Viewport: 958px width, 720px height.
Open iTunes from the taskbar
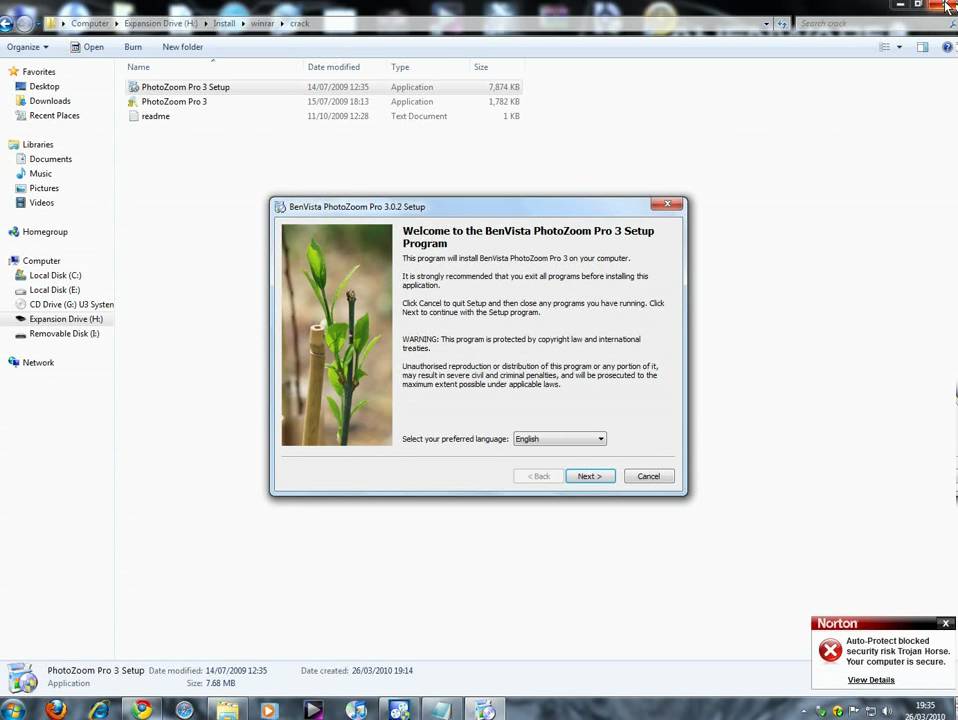356,709
